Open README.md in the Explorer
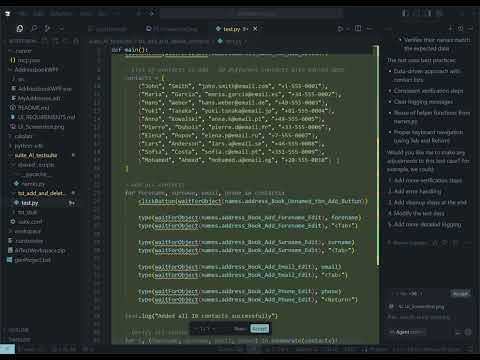Viewport: 480px width, 360px height. pyautogui.click(x=33, y=108)
